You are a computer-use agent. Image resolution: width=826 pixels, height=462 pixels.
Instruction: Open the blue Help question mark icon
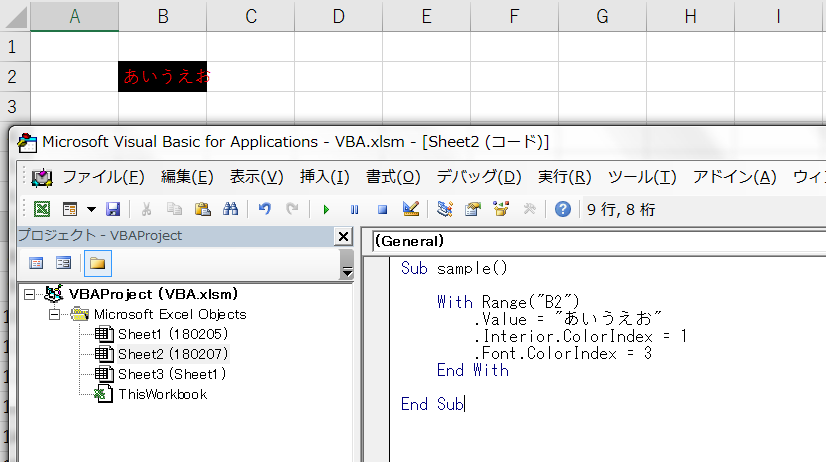click(563, 209)
